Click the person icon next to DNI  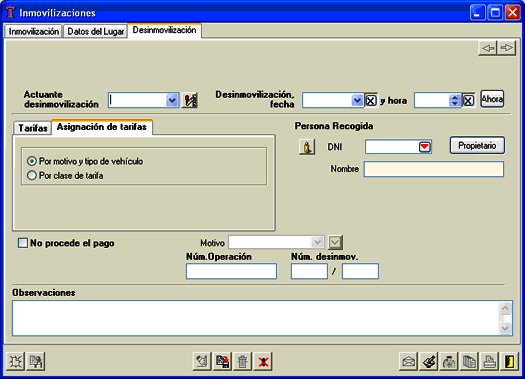point(307,147)
